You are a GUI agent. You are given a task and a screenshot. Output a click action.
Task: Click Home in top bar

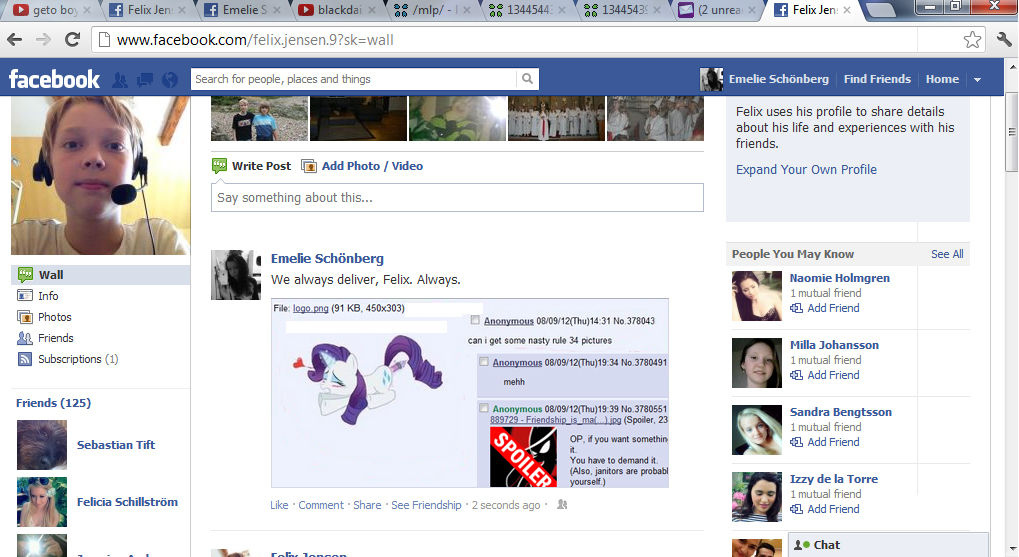tap(942, 79)
